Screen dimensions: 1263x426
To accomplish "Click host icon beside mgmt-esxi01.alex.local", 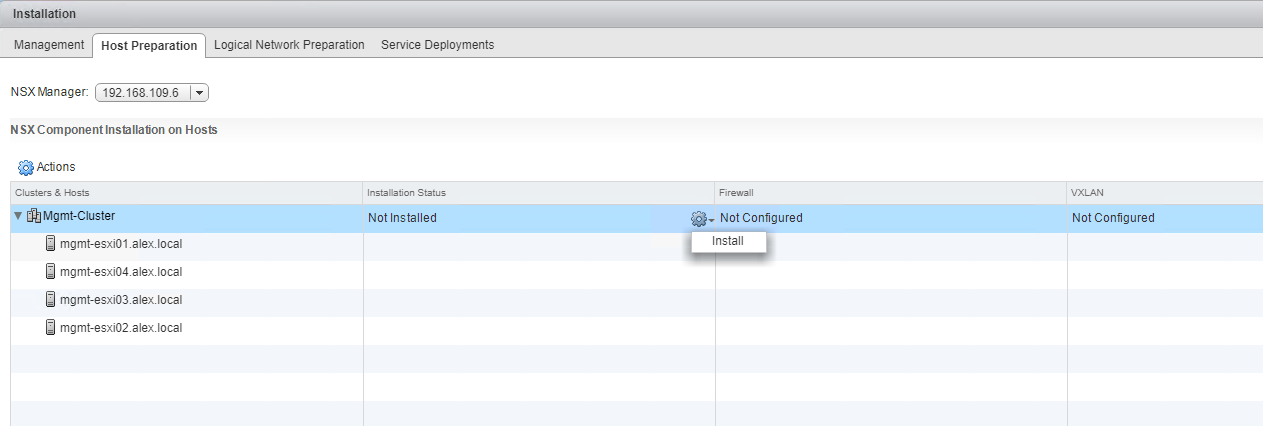I will pos(51,244).
